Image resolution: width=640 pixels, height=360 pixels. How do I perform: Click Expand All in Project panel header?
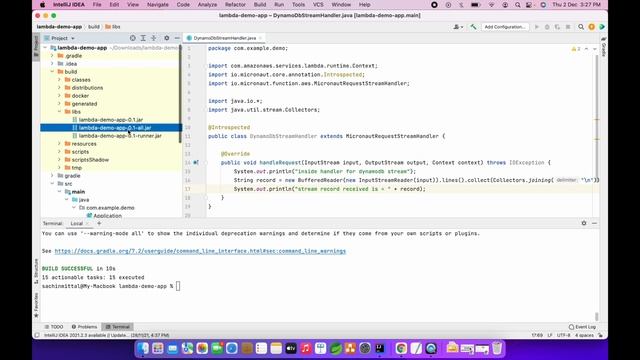[143, 38]
